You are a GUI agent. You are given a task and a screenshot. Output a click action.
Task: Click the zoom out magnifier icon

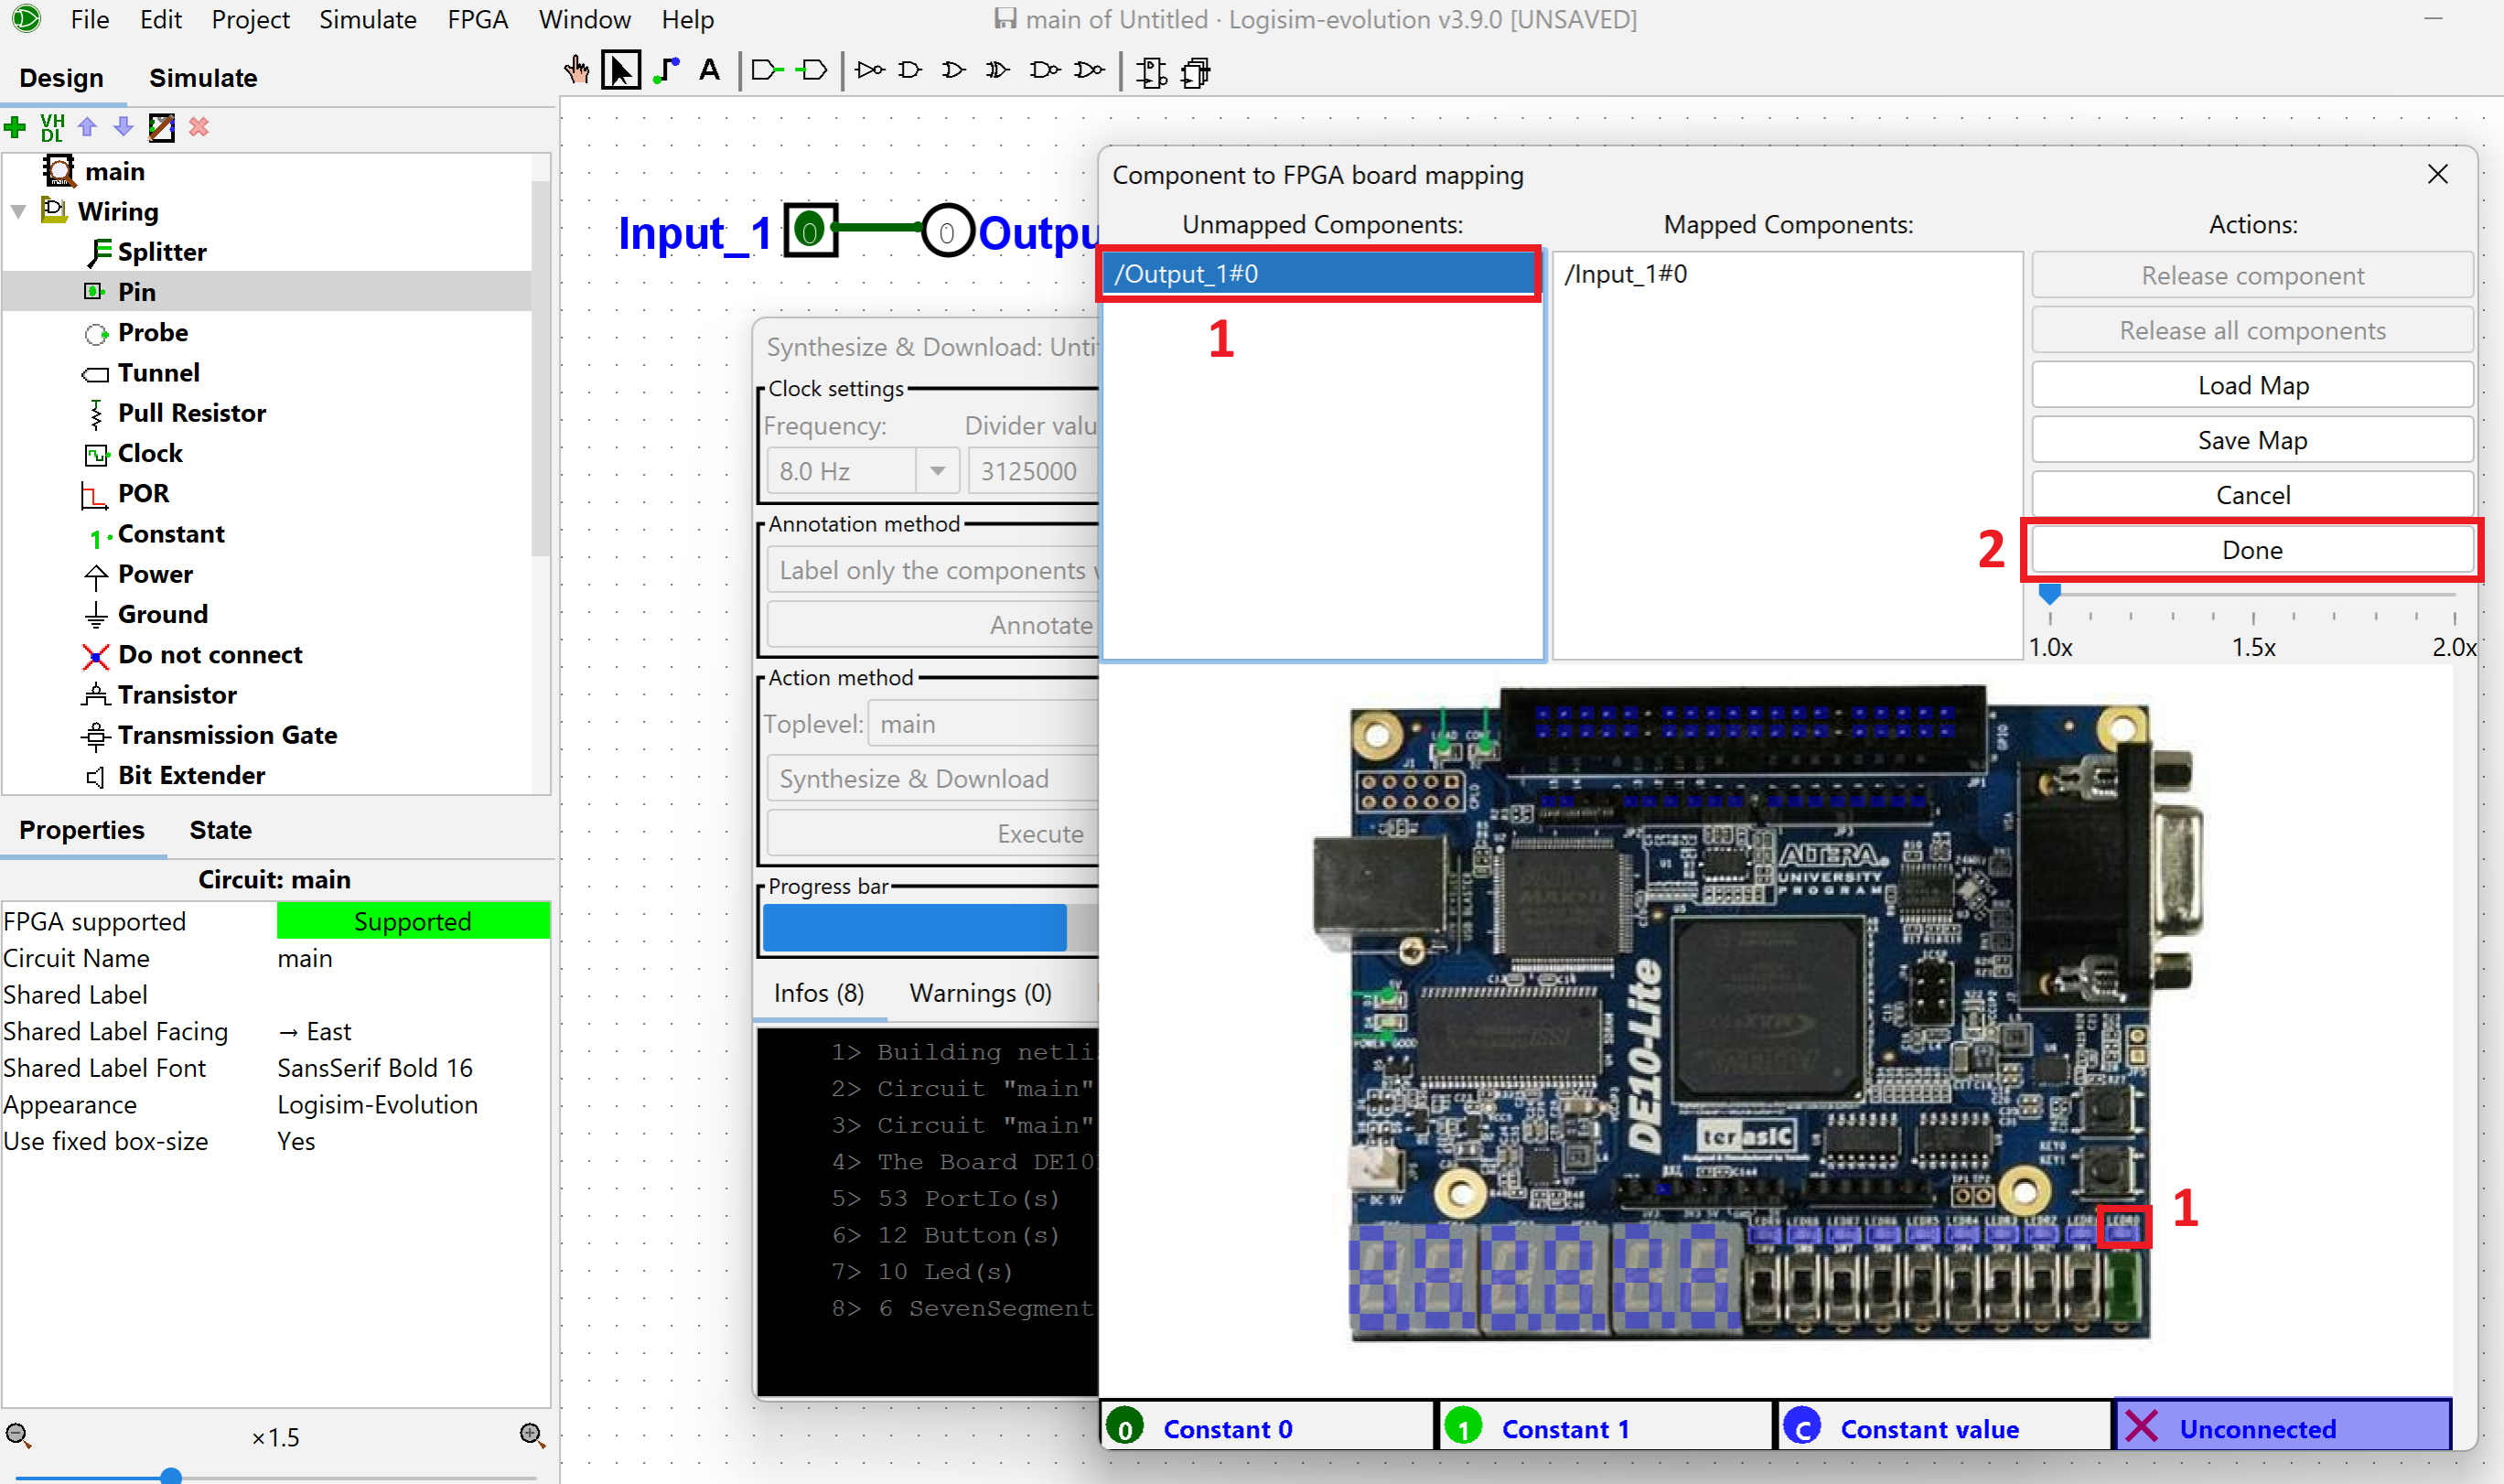[x=18, y=1436]
